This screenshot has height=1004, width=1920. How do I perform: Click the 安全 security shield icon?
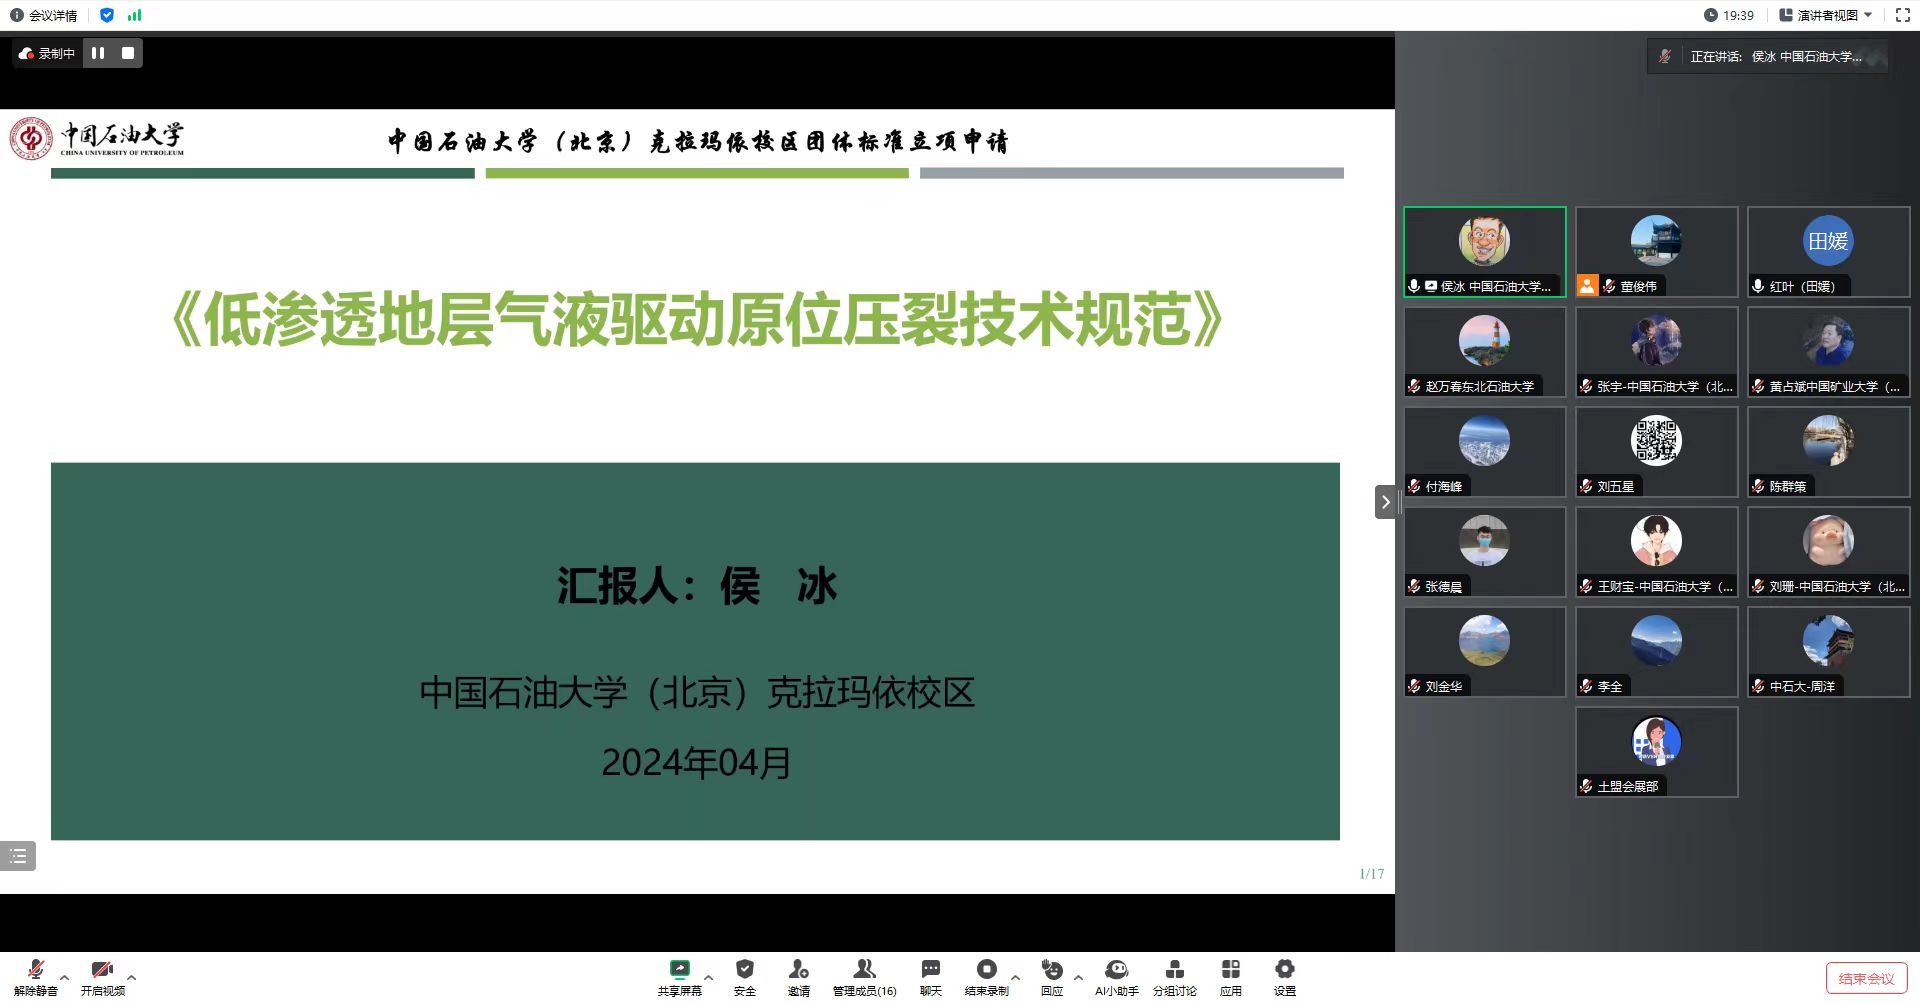(x=744, y=977)
